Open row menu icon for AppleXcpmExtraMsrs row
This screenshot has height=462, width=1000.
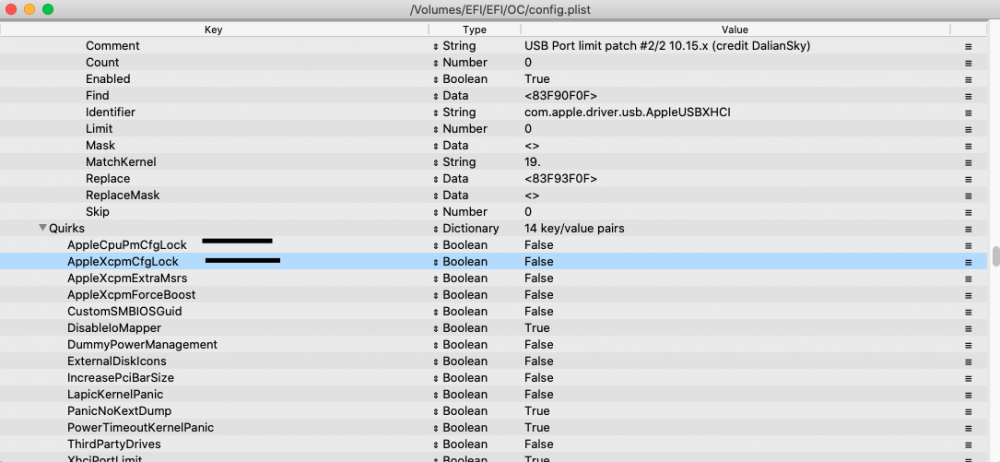point(968,279)
